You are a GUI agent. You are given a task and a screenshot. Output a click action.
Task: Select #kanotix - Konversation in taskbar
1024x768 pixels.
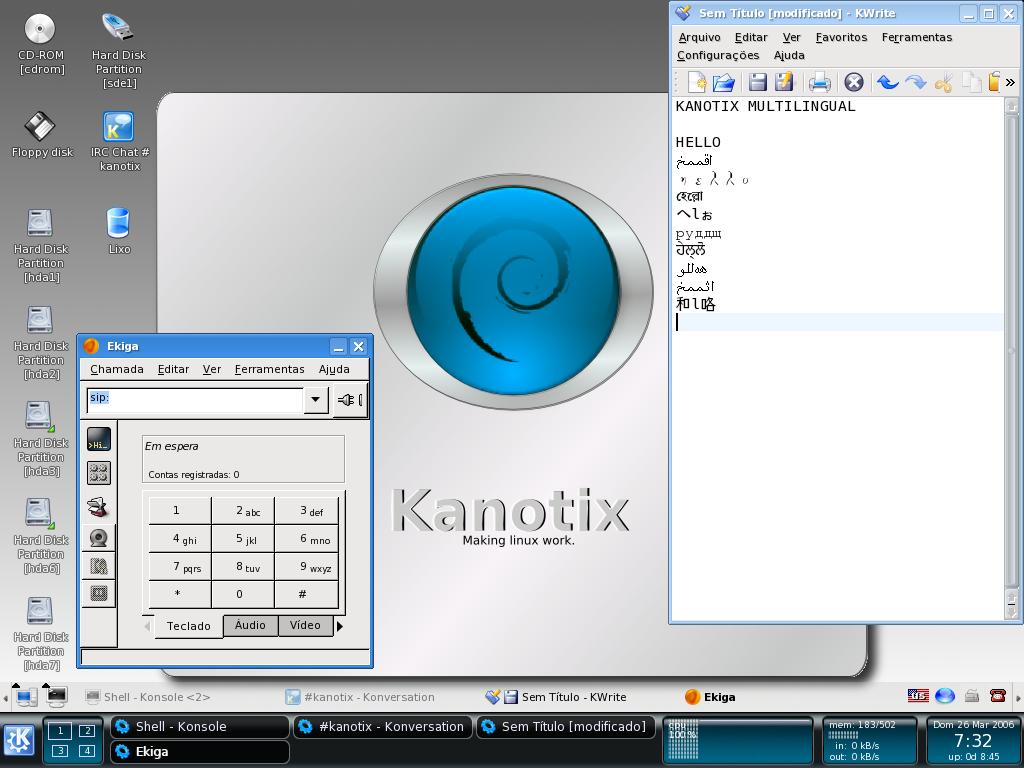383,727
